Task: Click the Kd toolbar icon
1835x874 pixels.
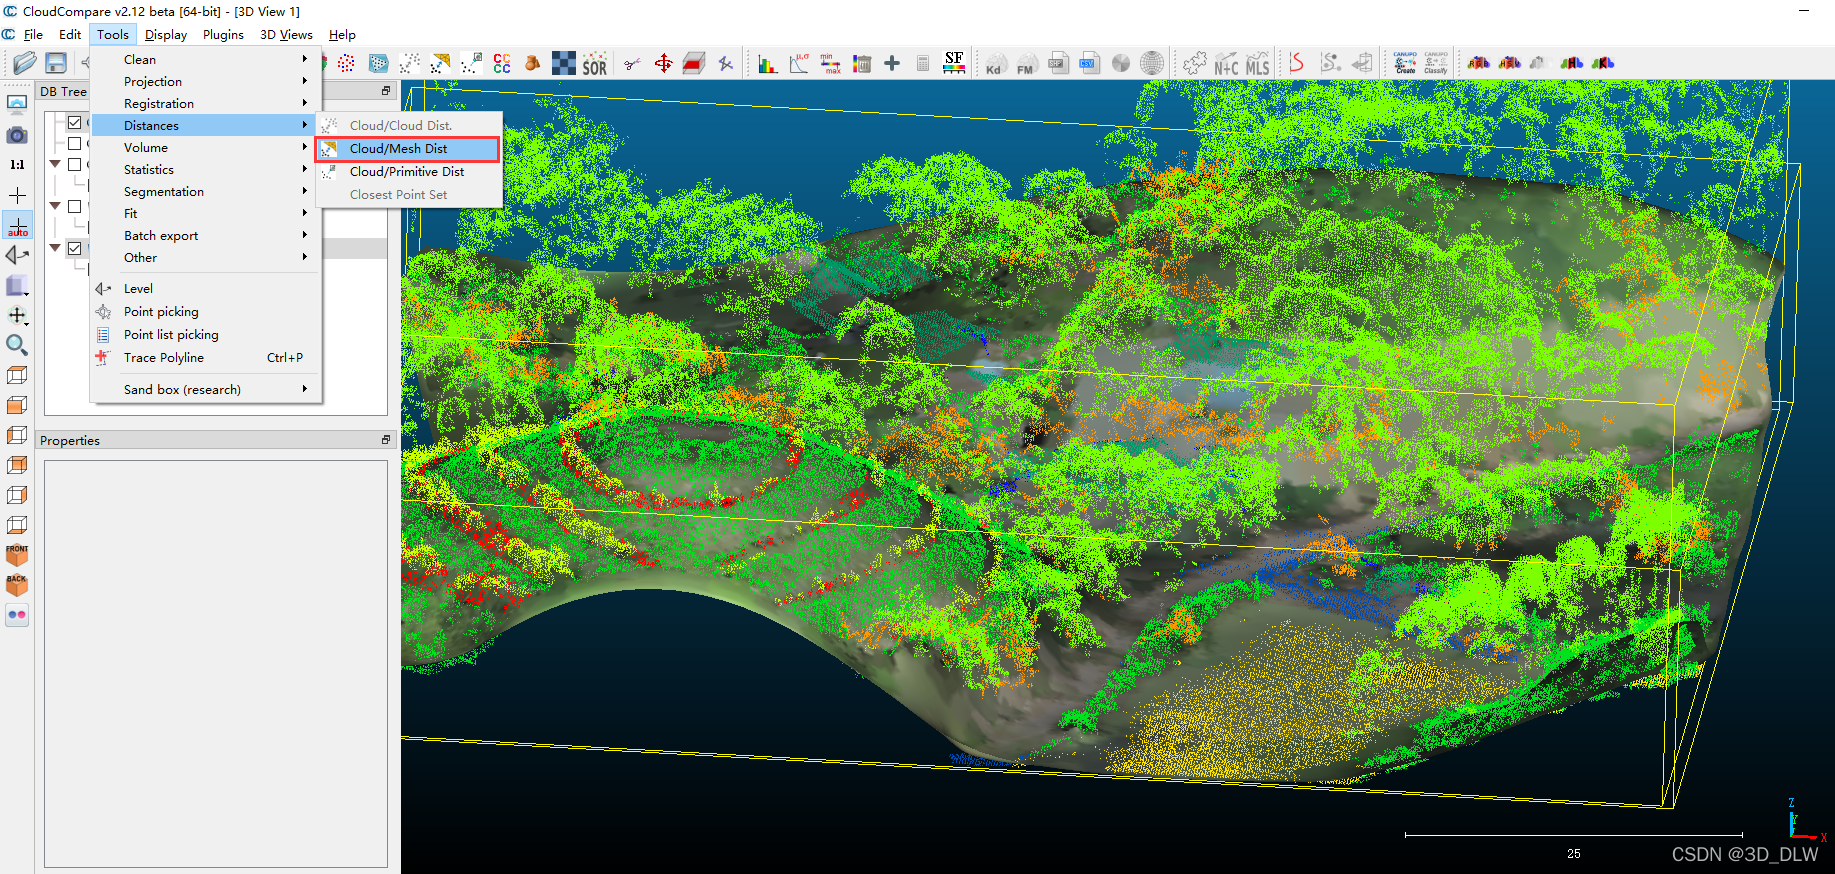Action: (994, 64)
